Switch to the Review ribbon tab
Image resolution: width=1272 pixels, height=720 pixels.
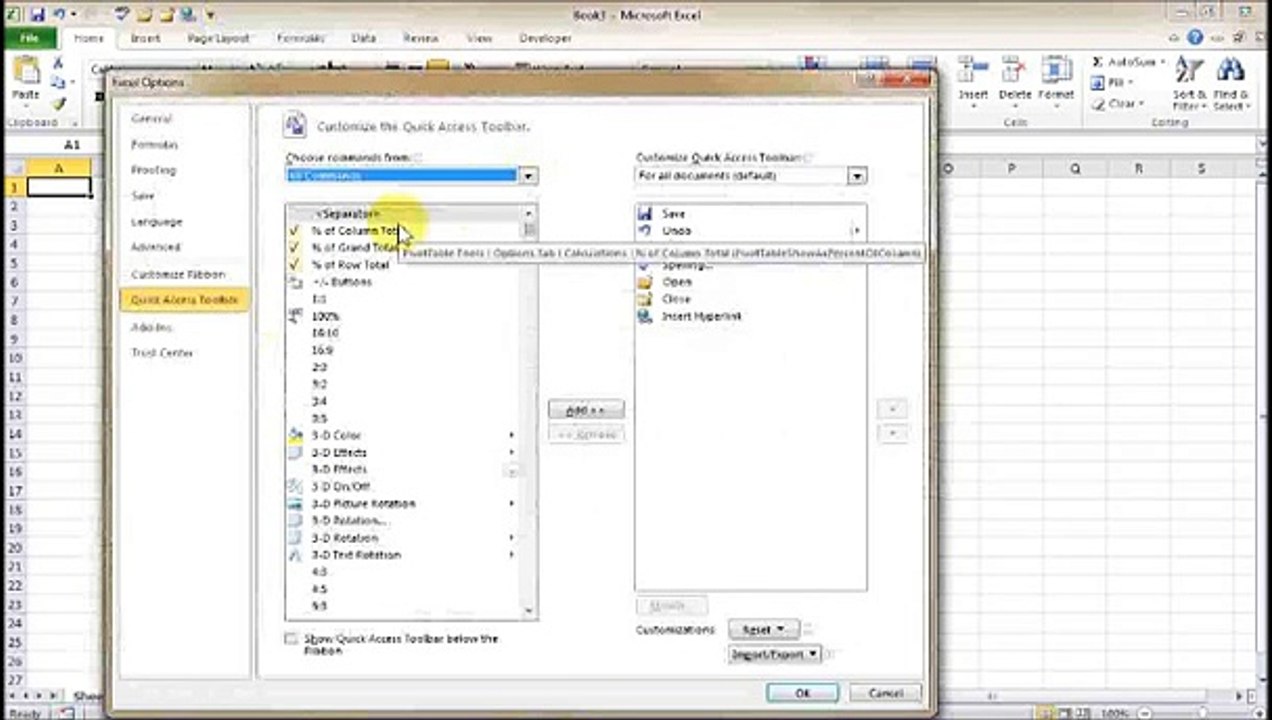[421, 38]
